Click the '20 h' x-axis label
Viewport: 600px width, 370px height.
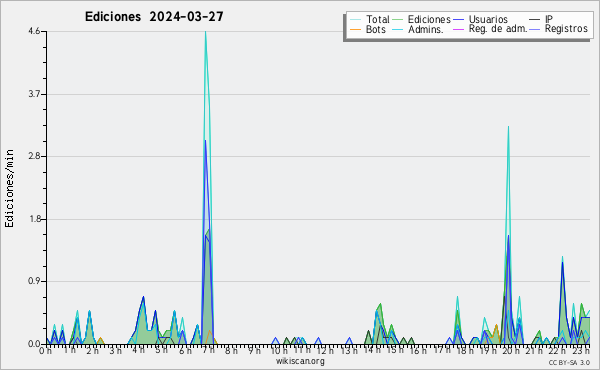coord(512,350)
